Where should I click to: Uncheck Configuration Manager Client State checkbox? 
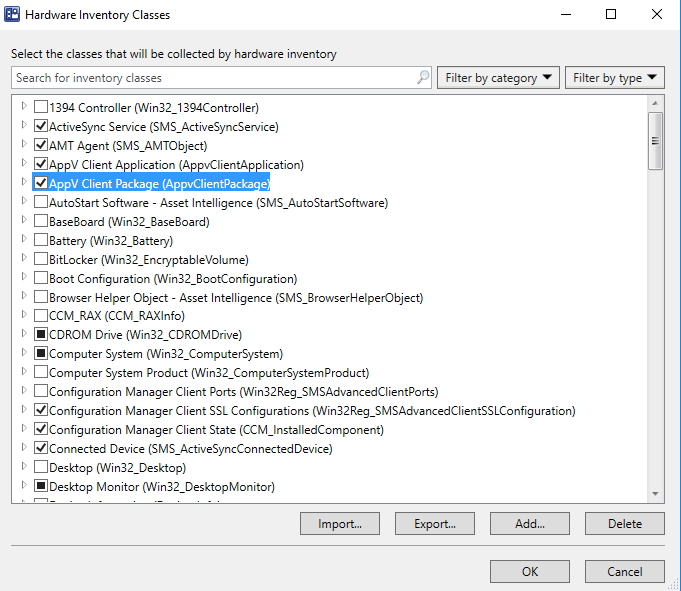41,429
